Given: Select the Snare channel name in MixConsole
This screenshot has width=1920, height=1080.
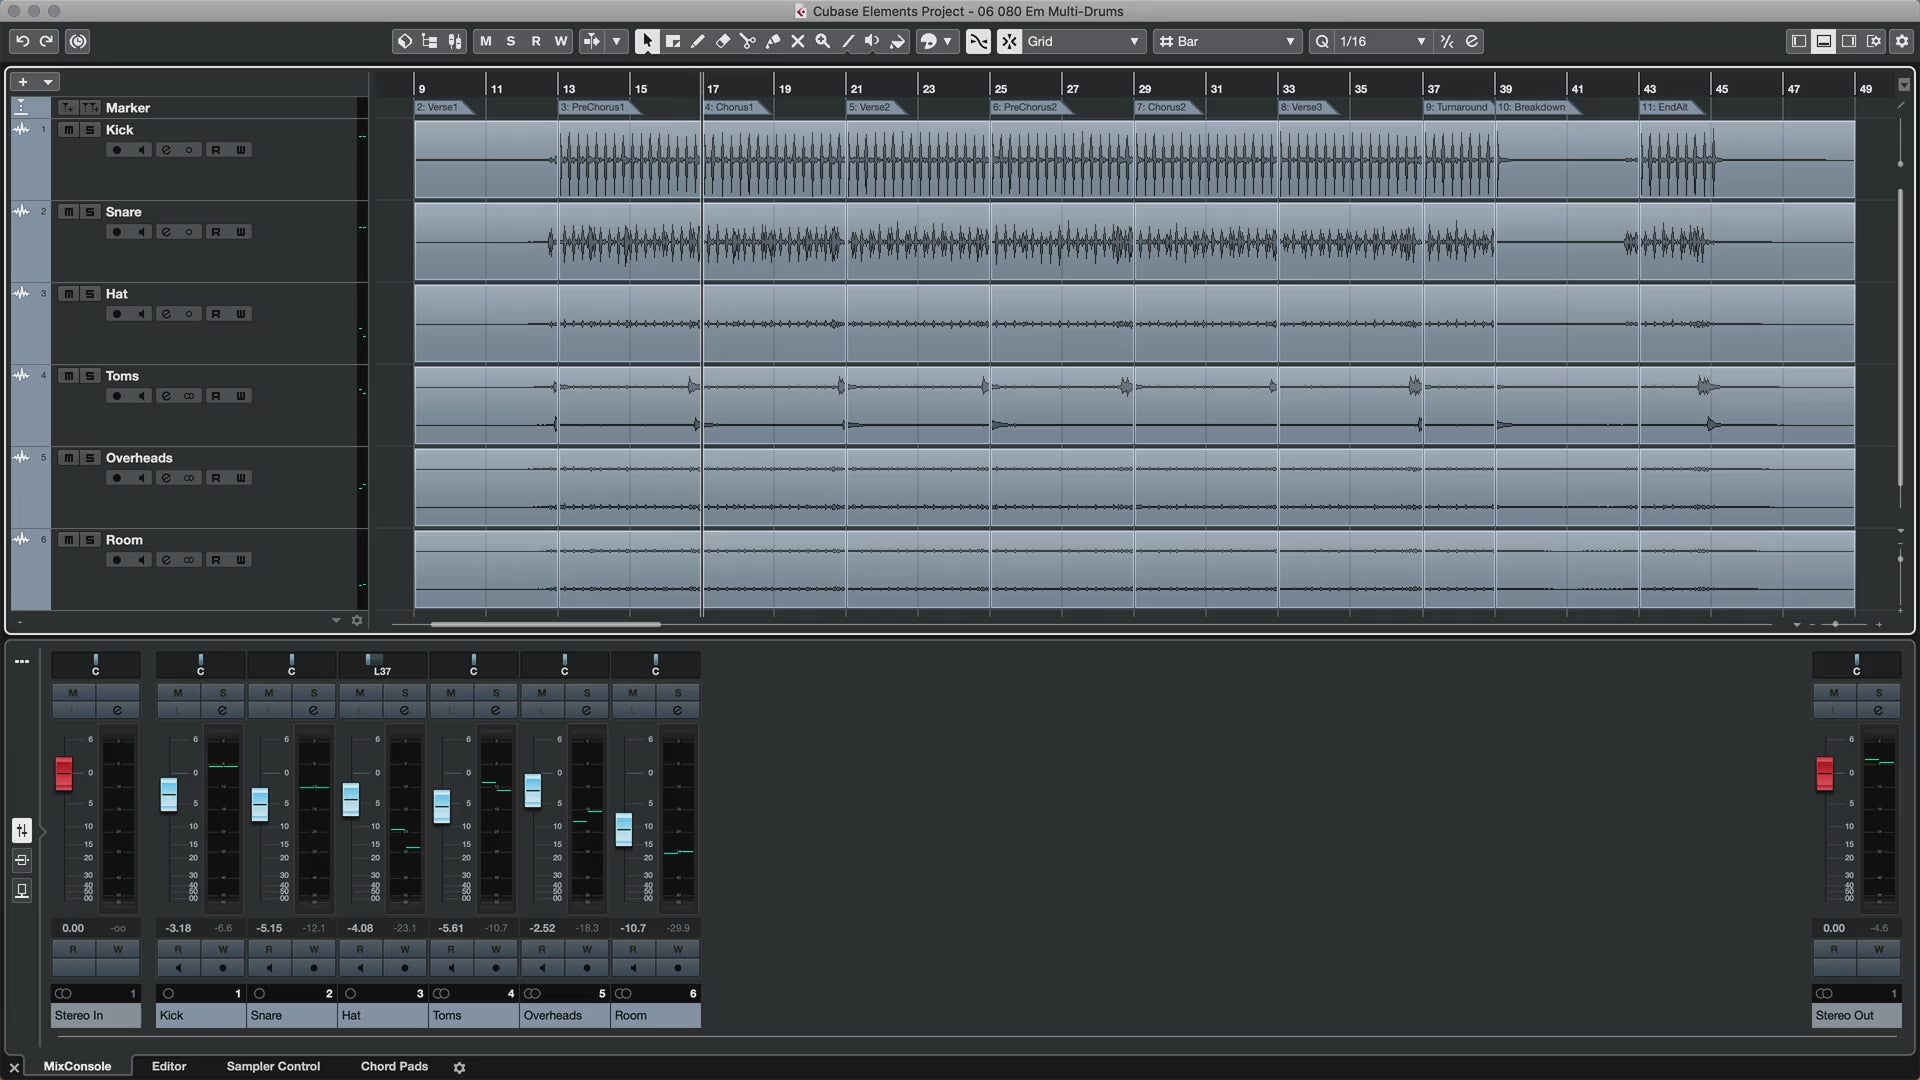Looking at the screenshot, I should (291, 1015).
